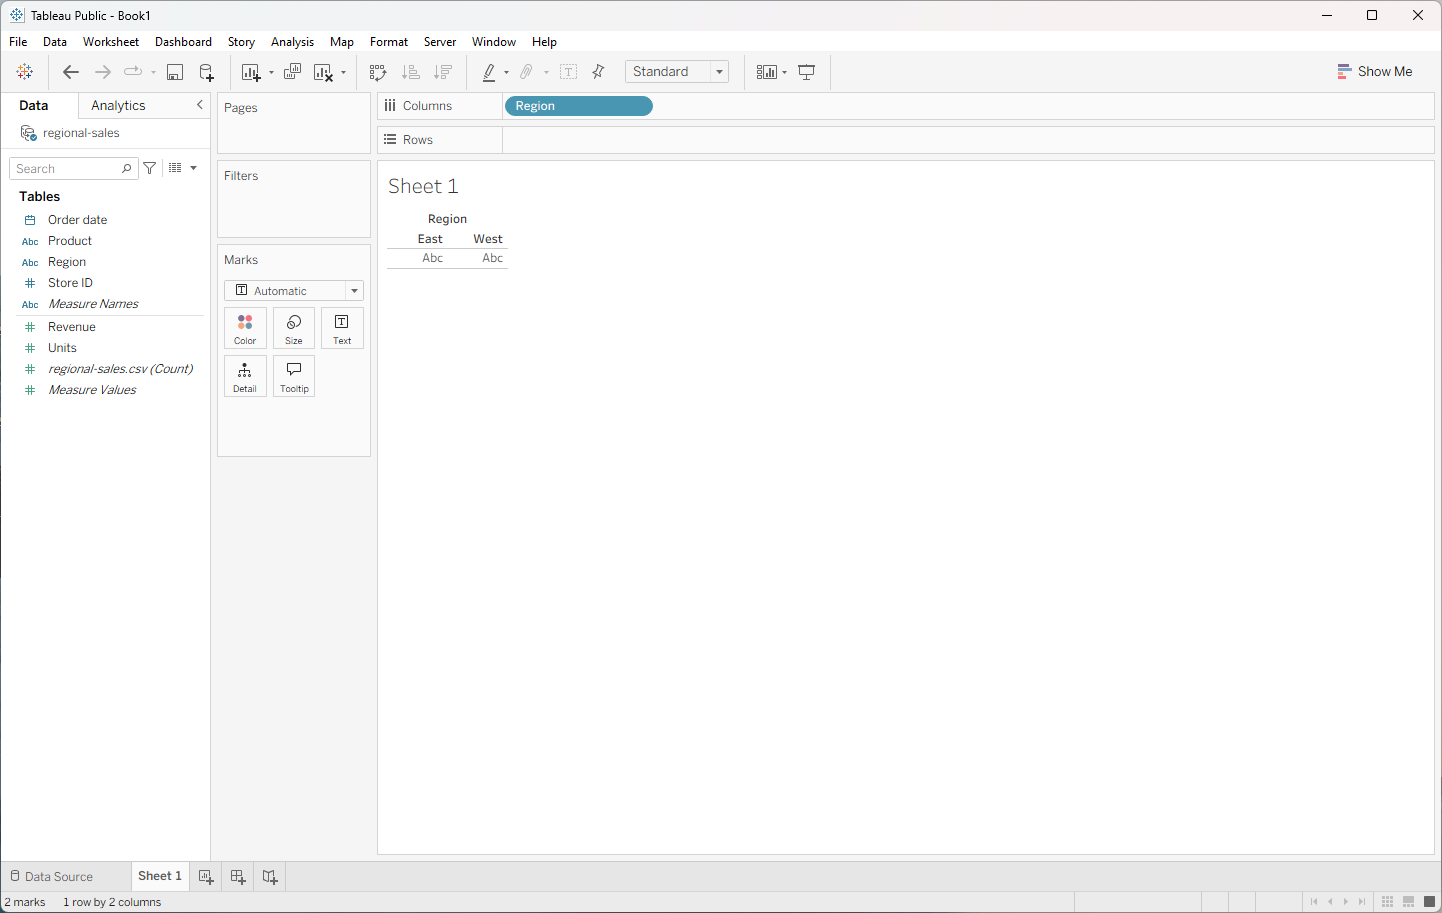
Task: Click the Region pill on Columns
Action: [x=579, y=106]
